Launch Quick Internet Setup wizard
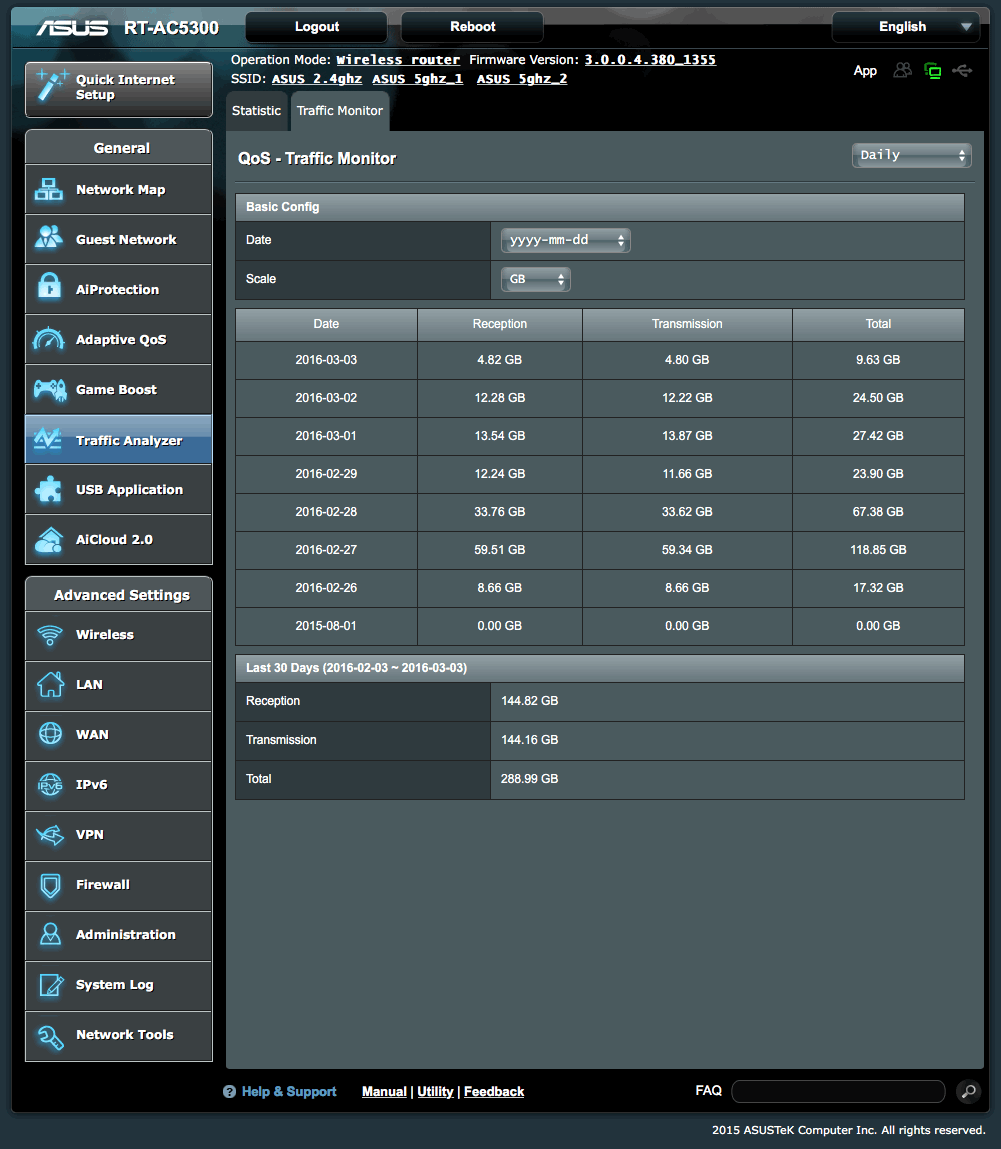 point(118,88)
